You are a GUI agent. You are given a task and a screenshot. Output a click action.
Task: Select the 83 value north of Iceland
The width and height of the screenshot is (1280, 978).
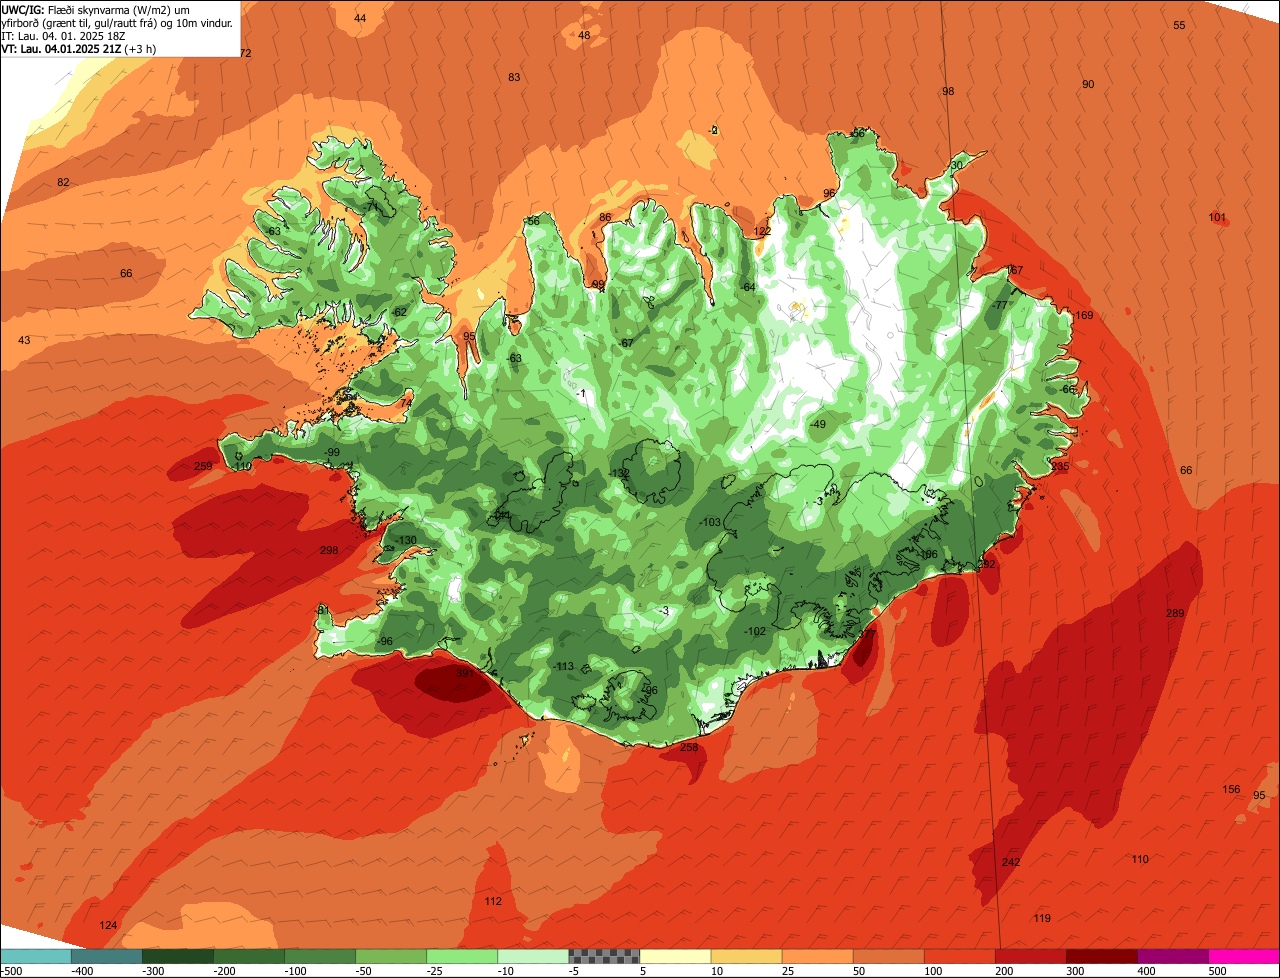pyautogui.click(x=514, y=77)
